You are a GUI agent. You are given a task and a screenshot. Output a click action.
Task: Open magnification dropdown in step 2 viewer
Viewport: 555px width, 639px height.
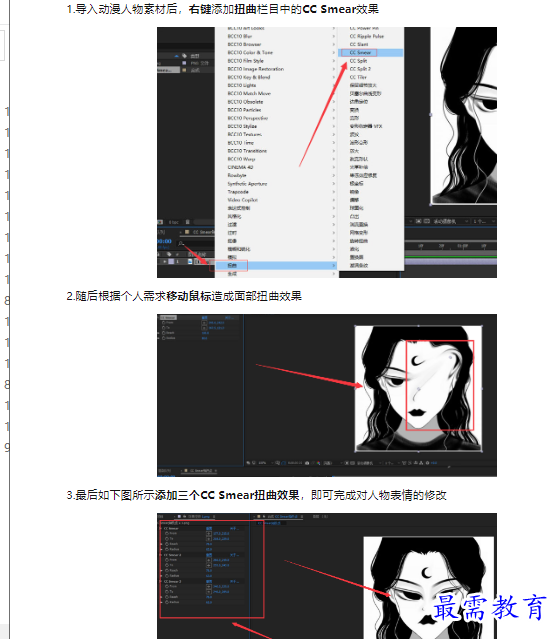pyautogui.click(x=266, y=463)
